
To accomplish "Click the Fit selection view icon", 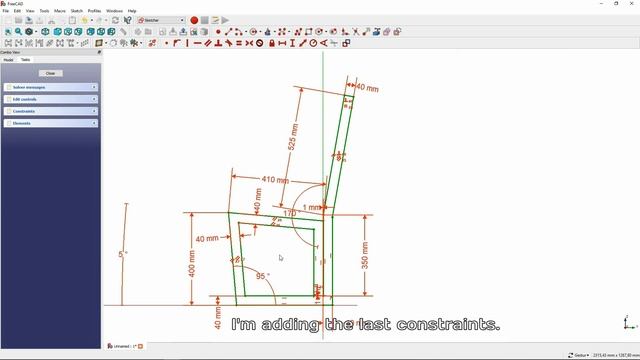I will pos(18,31).
